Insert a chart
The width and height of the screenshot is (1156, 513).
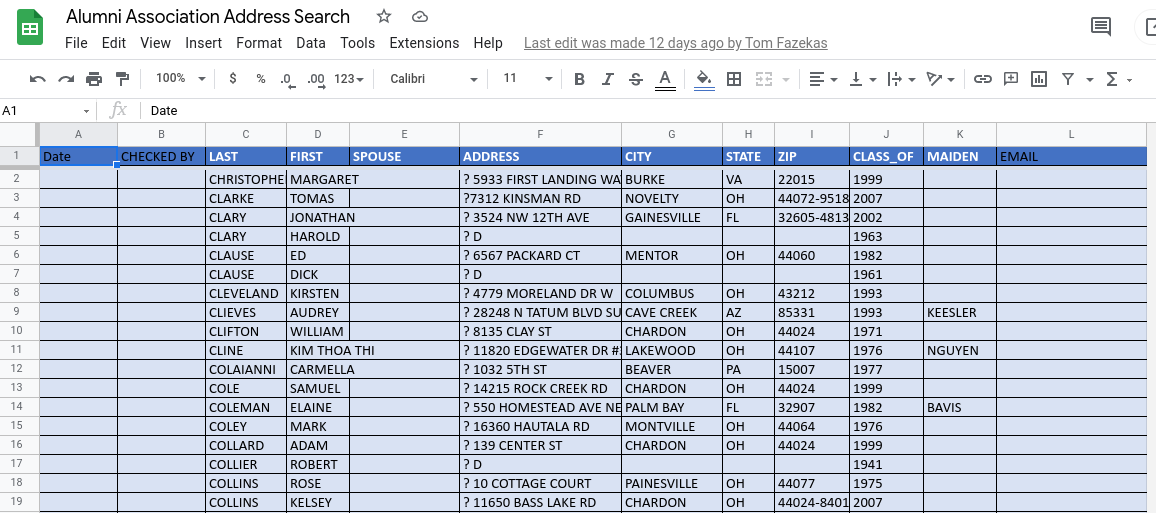tap(1039, 79)
